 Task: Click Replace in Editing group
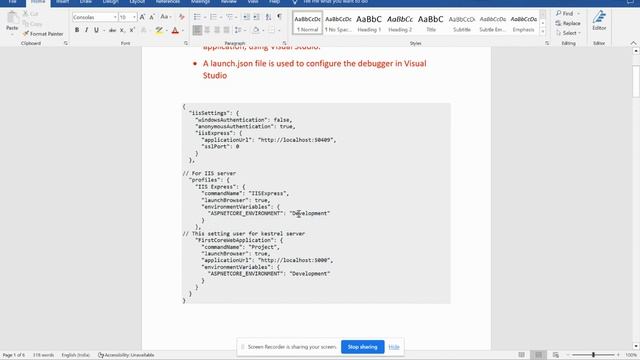568,23
